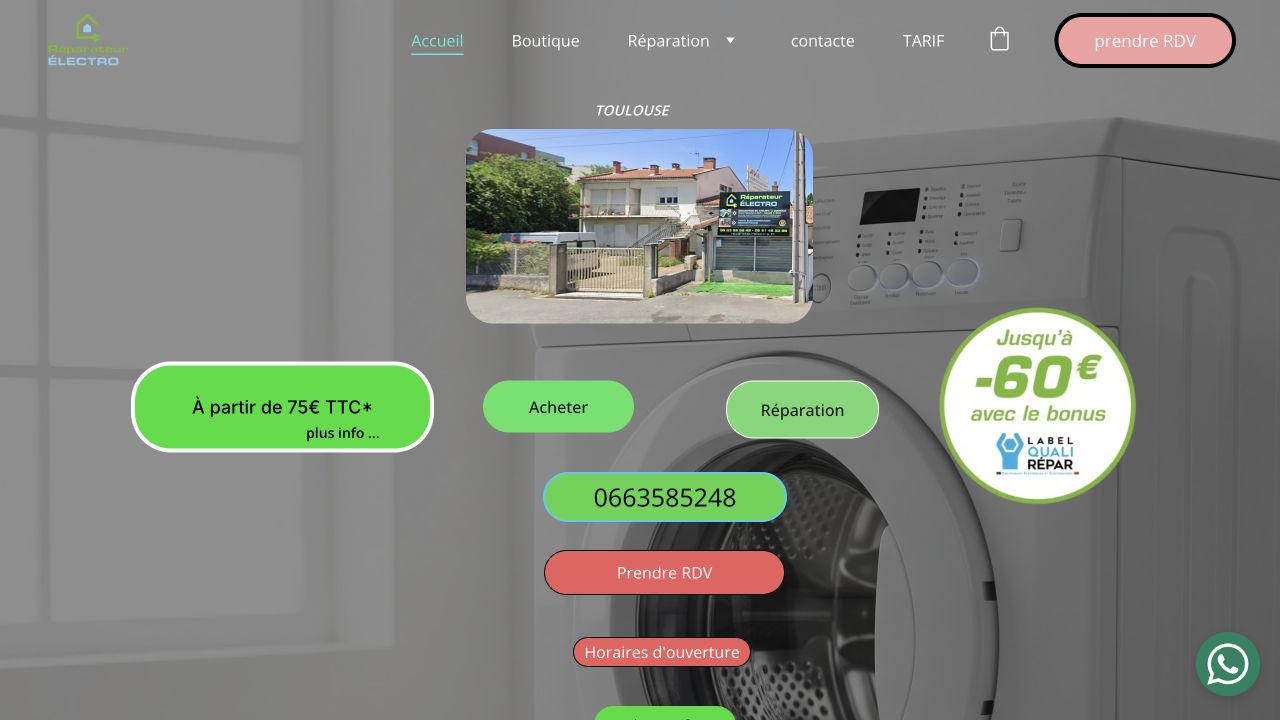Image resolution: width=1280 pixels, height=720 pixels.
Task: Click the -60€ QualiRépar bonus badge
Action: point(1037,406)
